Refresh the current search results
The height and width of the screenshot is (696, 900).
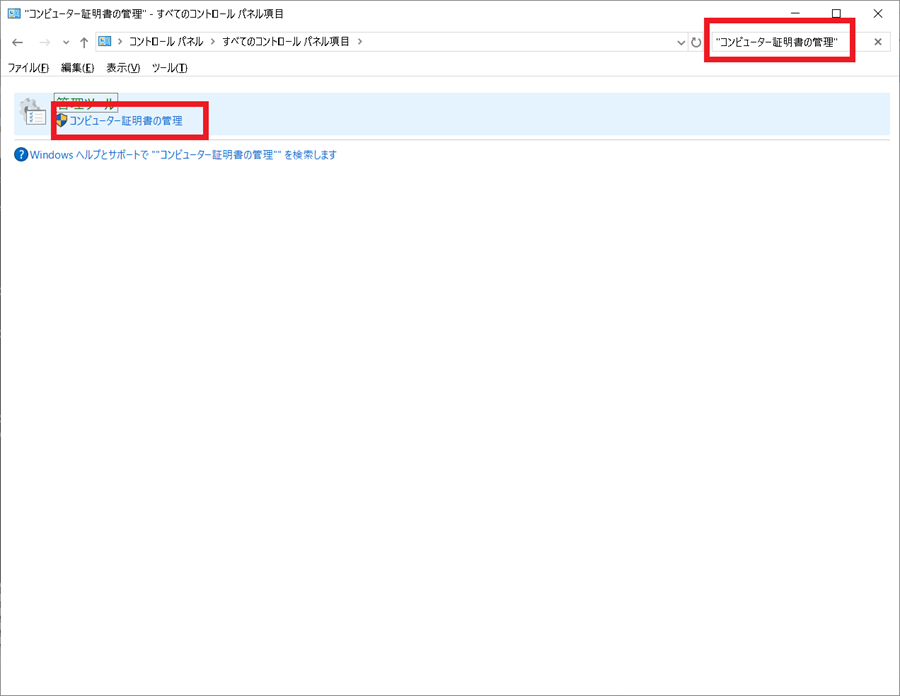point(697,42)
